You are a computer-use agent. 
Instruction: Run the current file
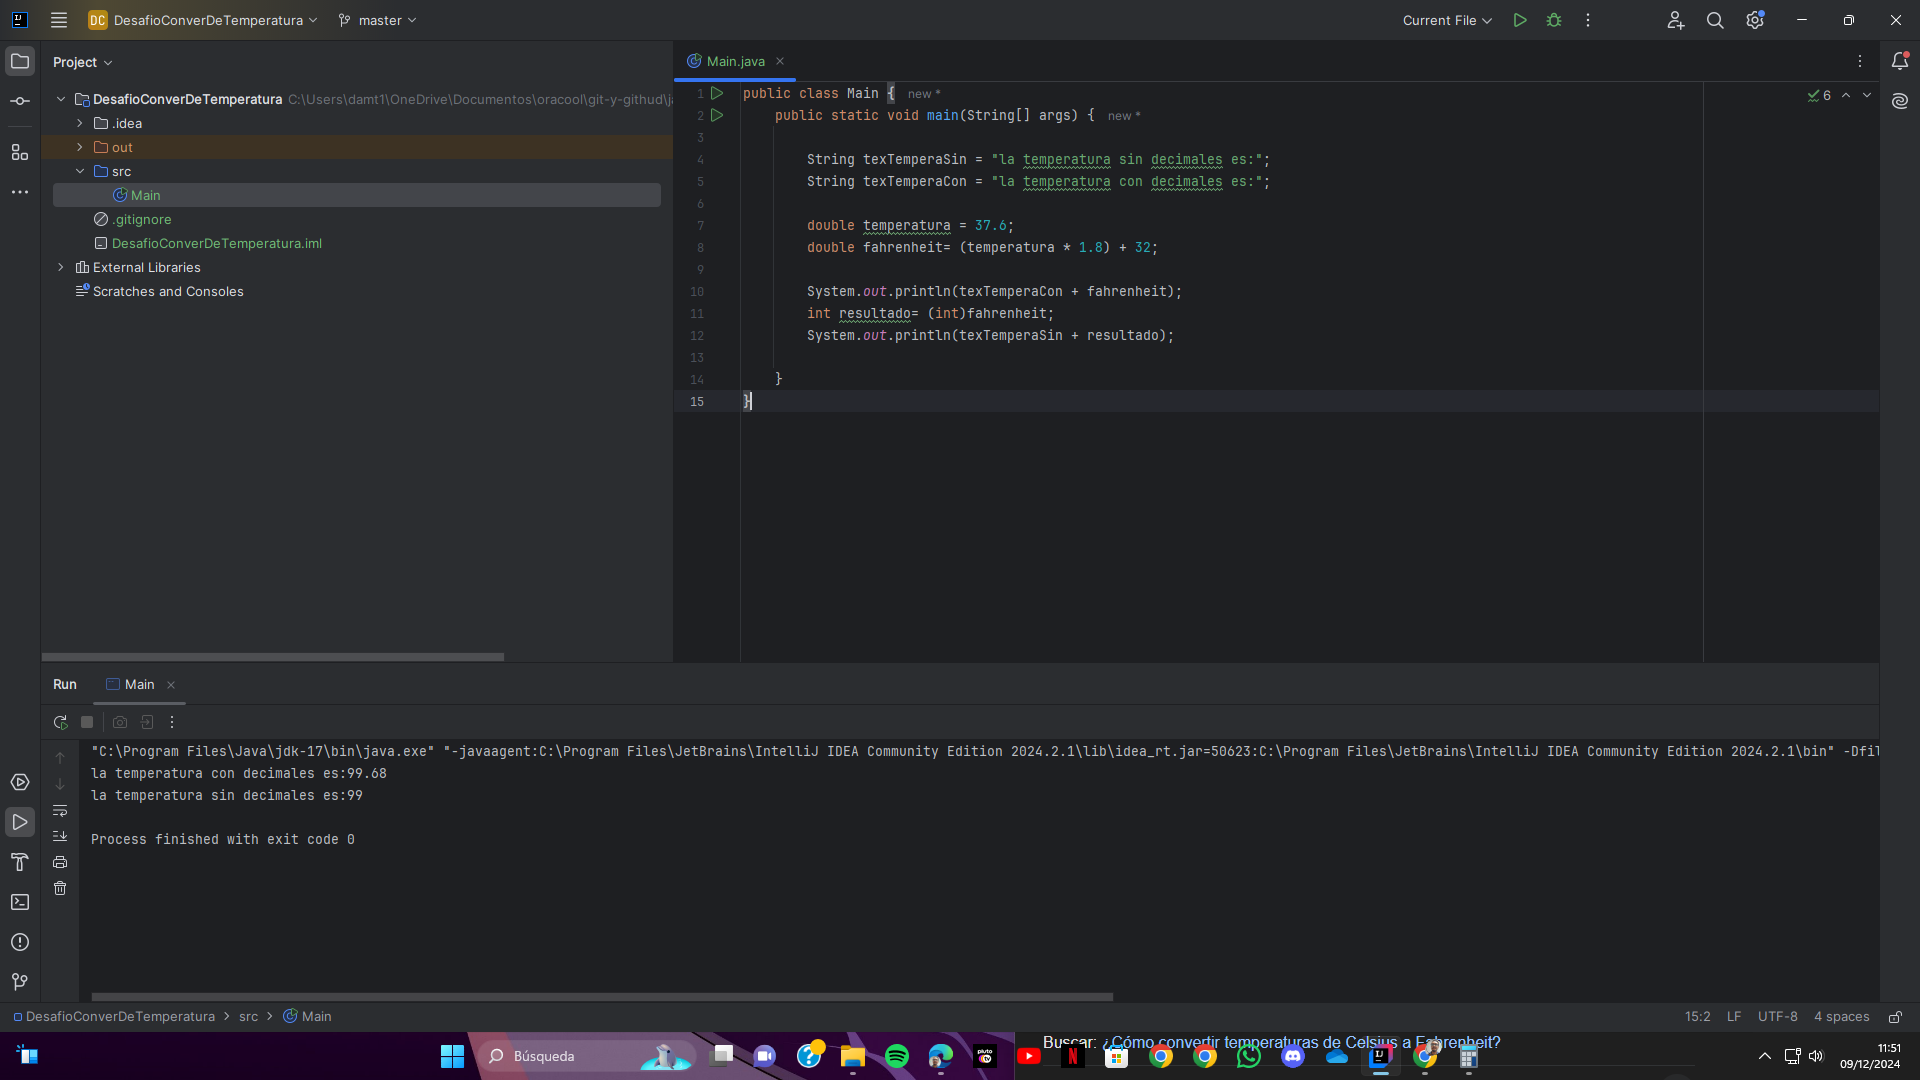pyautogui.click(x=1520, y=20)
